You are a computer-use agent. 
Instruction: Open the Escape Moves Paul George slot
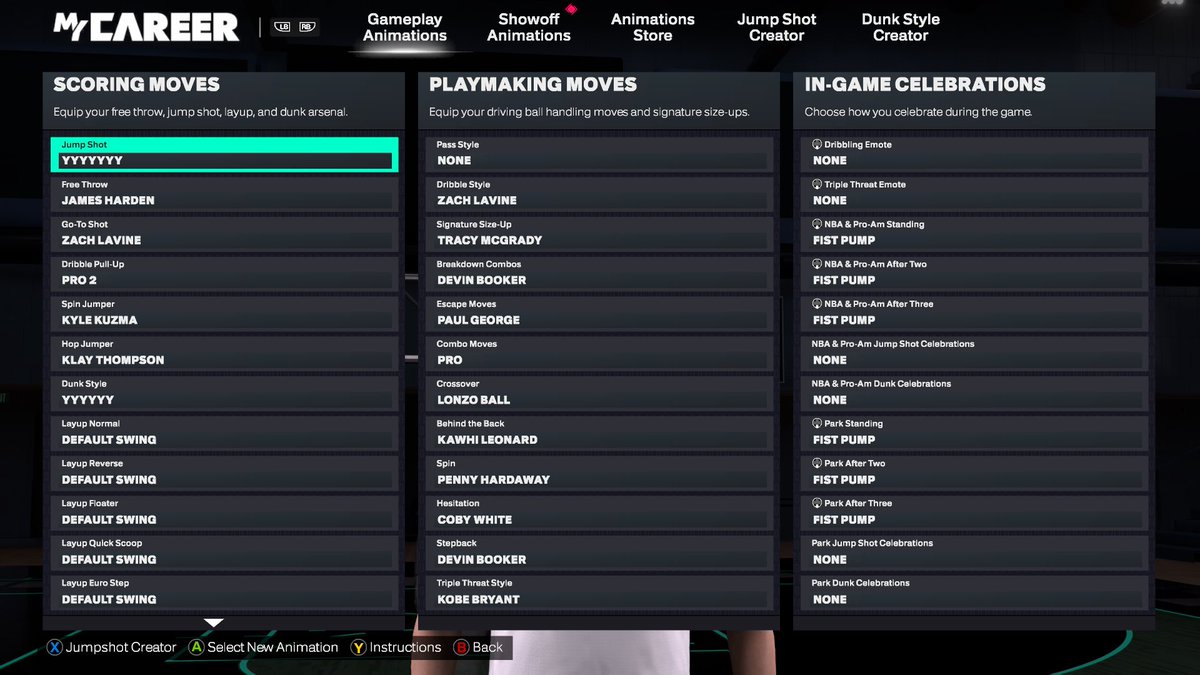click(599, 314)
